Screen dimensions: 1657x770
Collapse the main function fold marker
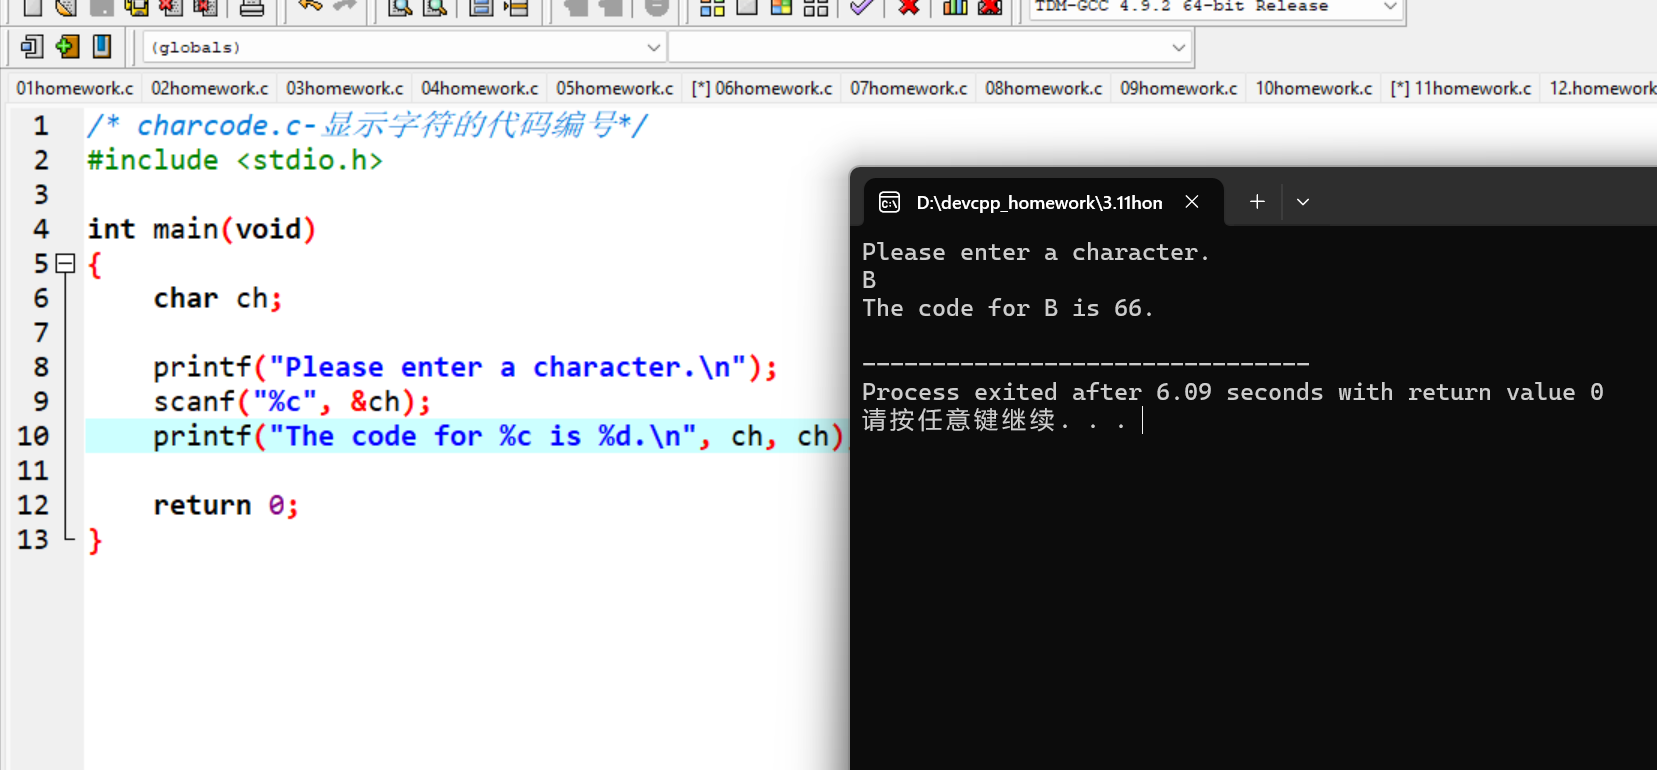66,264
